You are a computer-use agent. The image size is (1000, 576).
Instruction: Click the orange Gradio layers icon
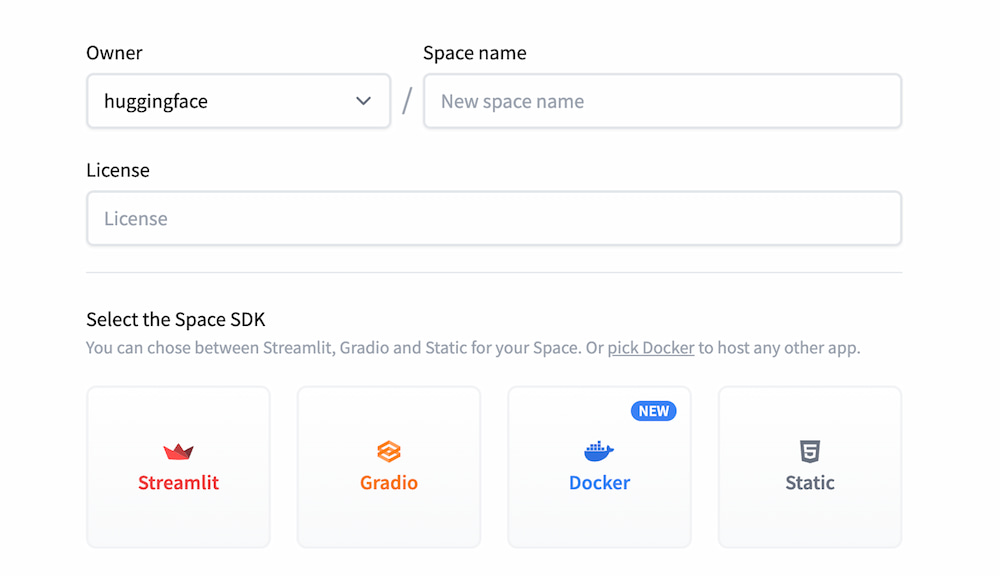coord(388,452)
